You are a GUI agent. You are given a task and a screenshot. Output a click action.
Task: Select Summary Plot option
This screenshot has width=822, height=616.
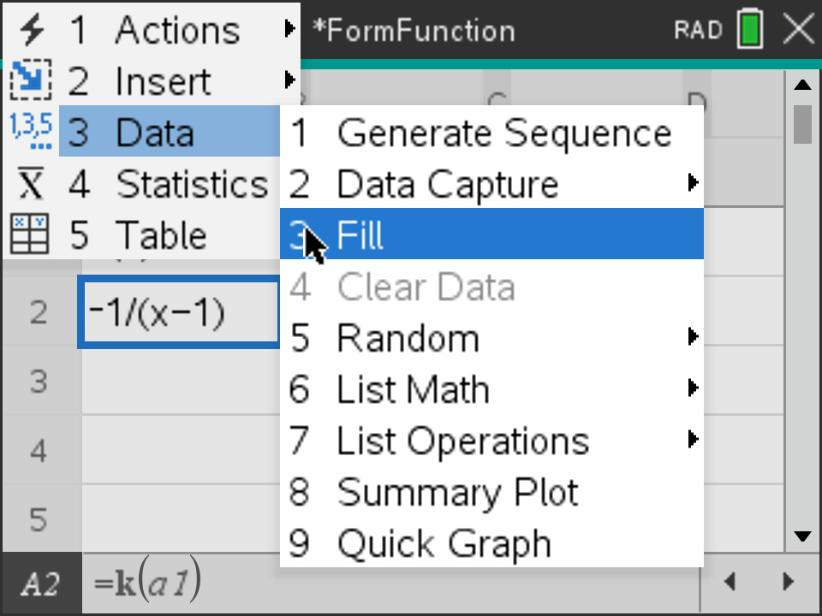457,492
